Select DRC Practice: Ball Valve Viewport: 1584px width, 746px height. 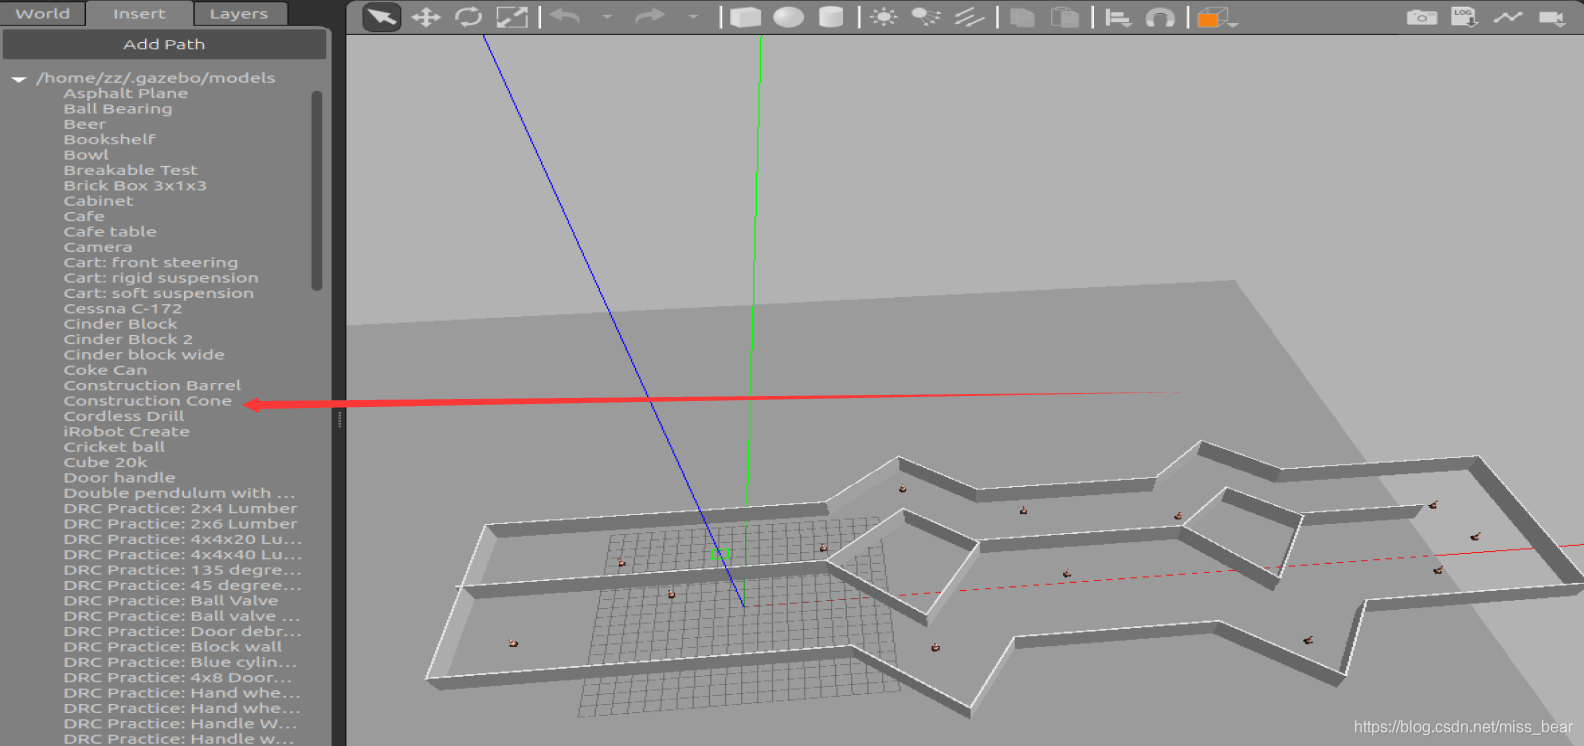171,601
